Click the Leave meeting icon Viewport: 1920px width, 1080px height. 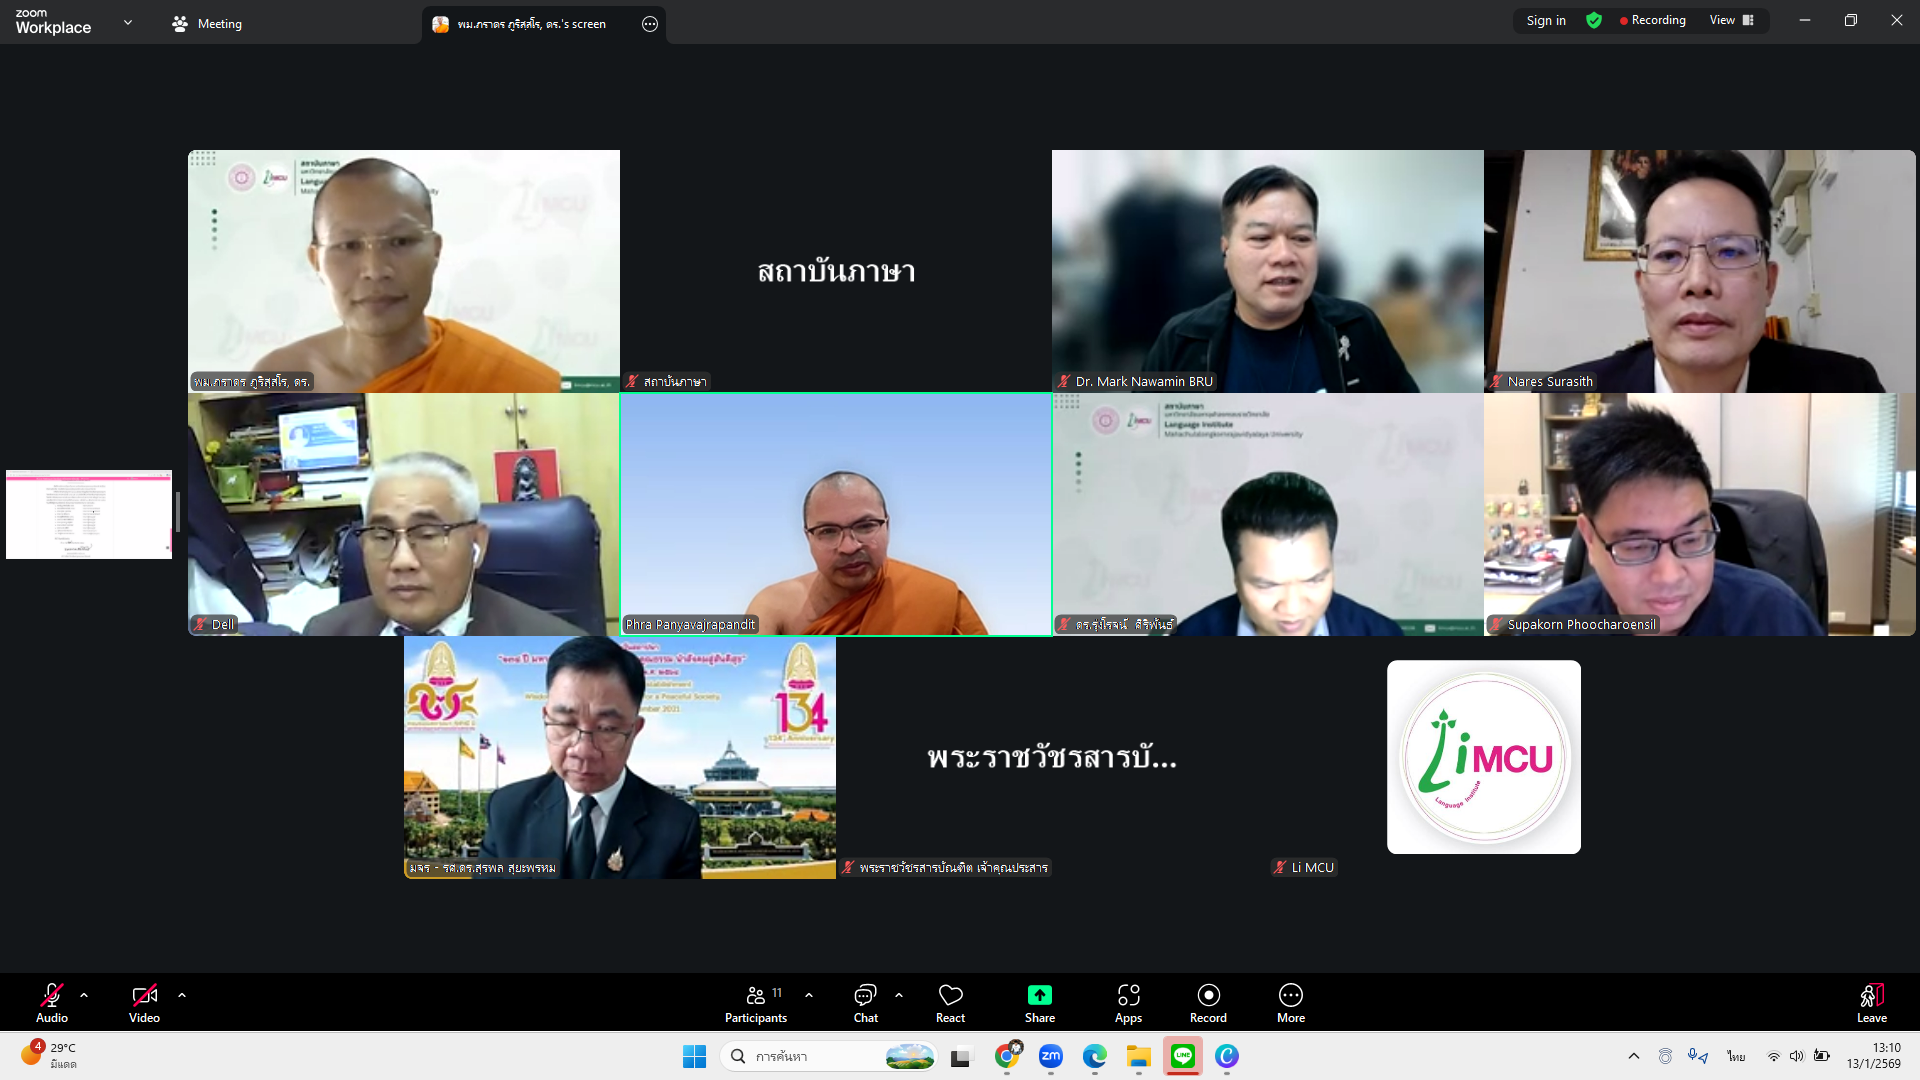coord(1871,995)
